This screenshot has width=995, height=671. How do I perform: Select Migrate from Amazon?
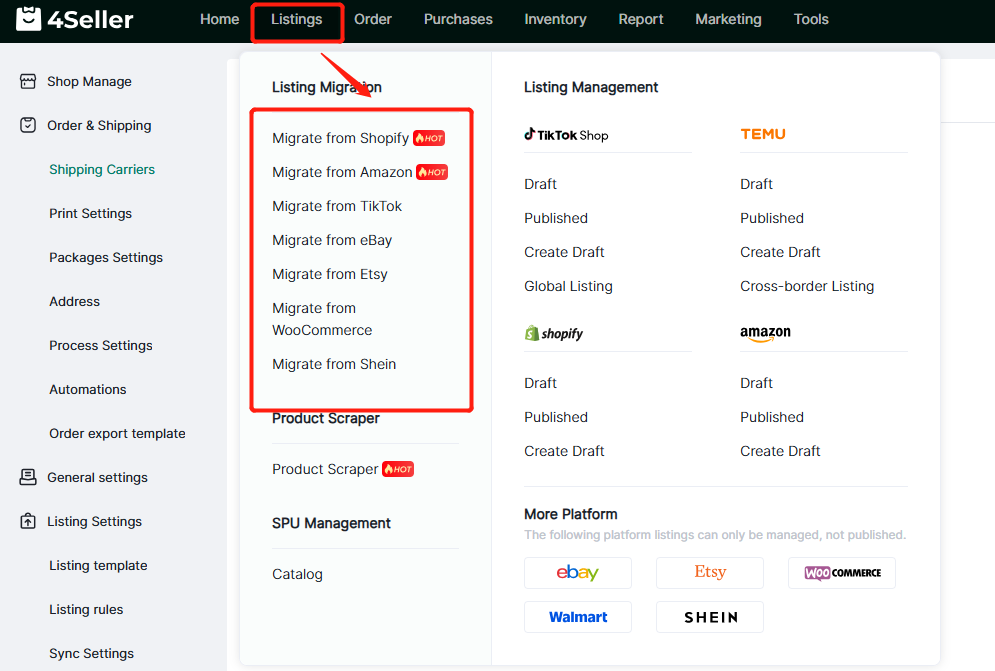coord(342,172)
